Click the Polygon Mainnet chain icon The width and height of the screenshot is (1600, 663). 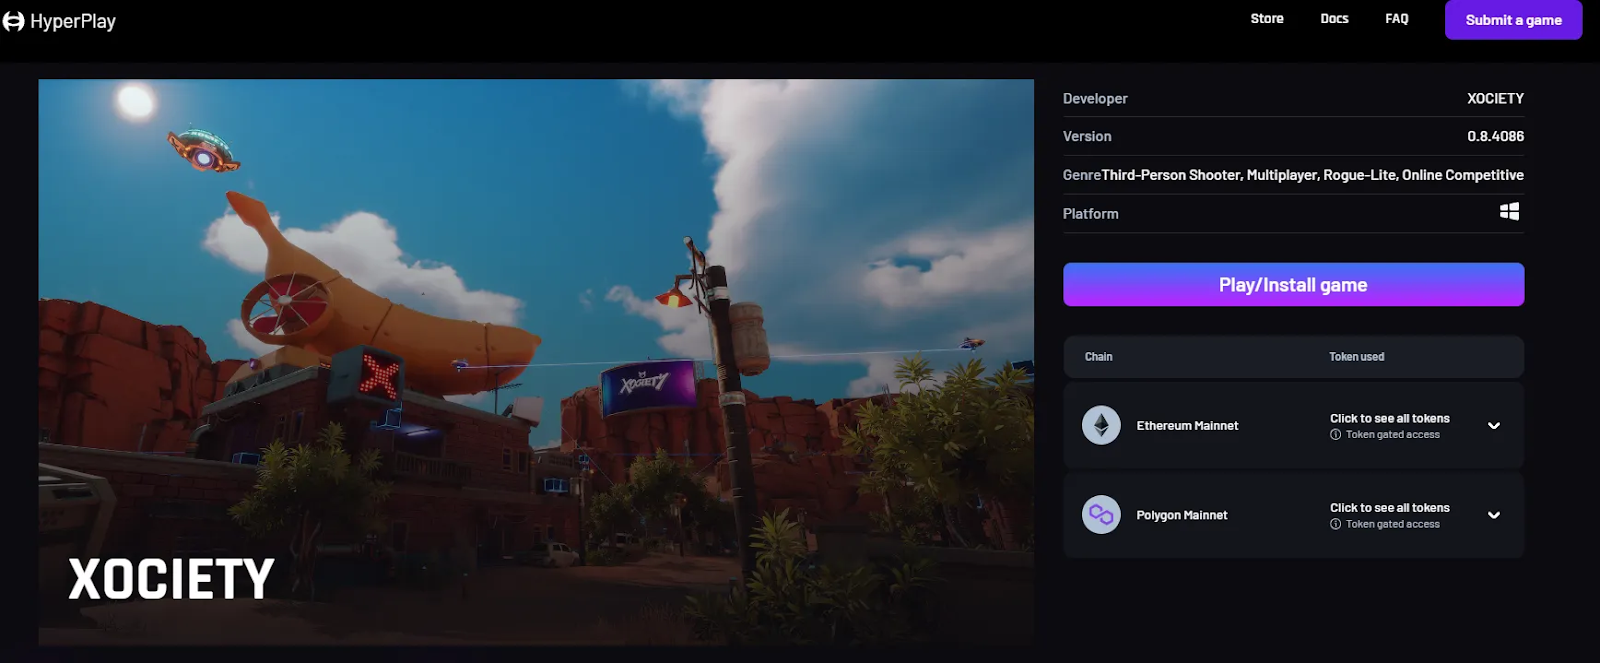[x=1101, y=515]
